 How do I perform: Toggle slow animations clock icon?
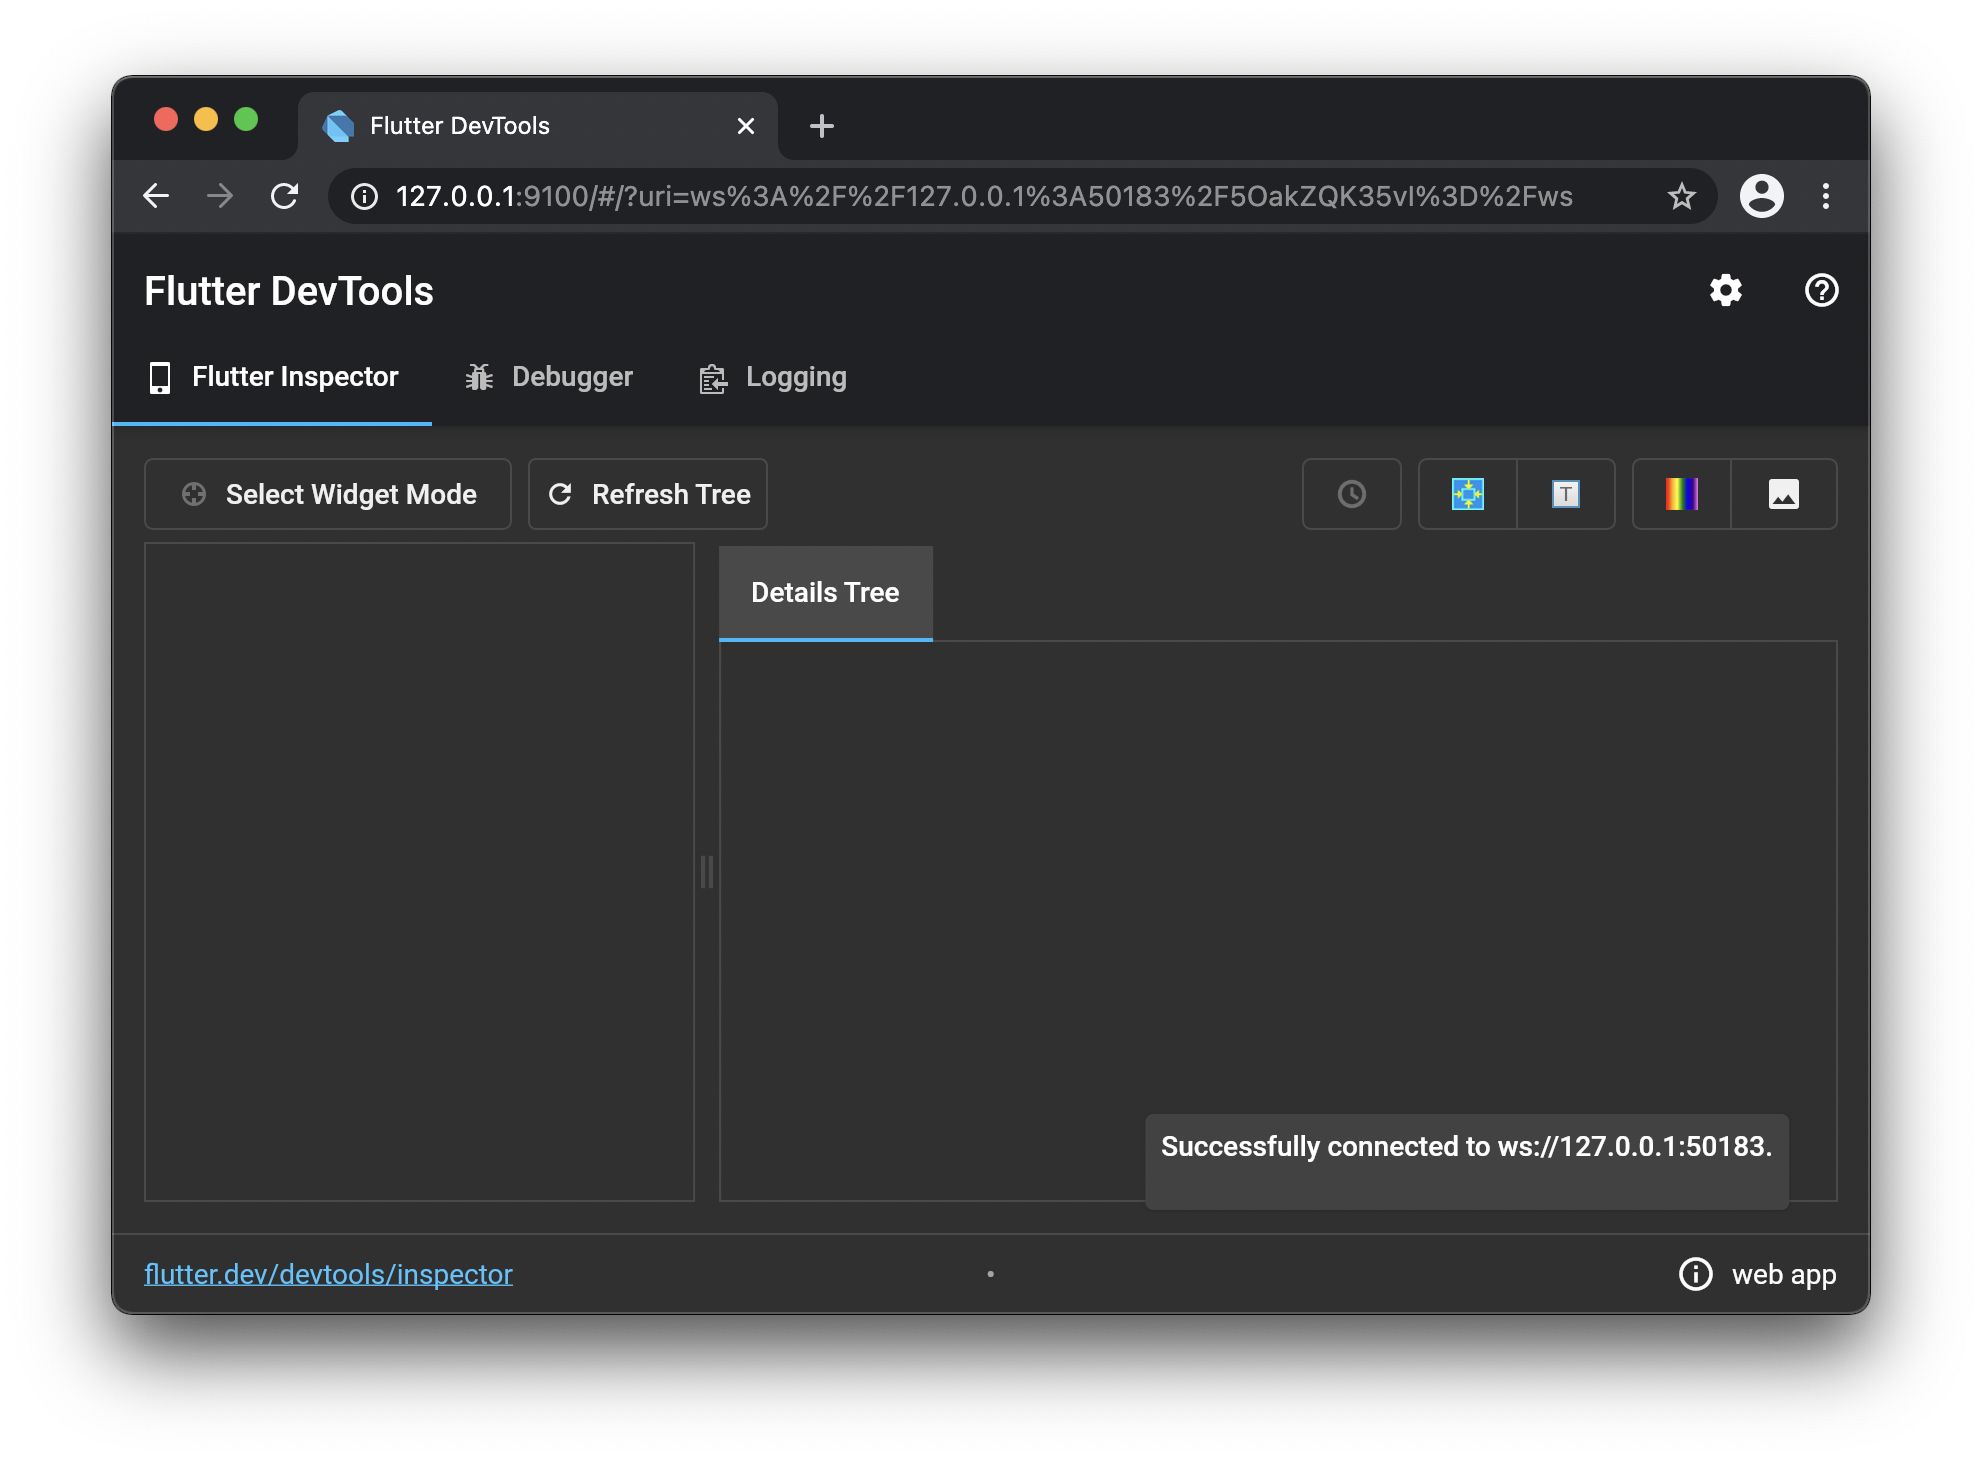1351,494
